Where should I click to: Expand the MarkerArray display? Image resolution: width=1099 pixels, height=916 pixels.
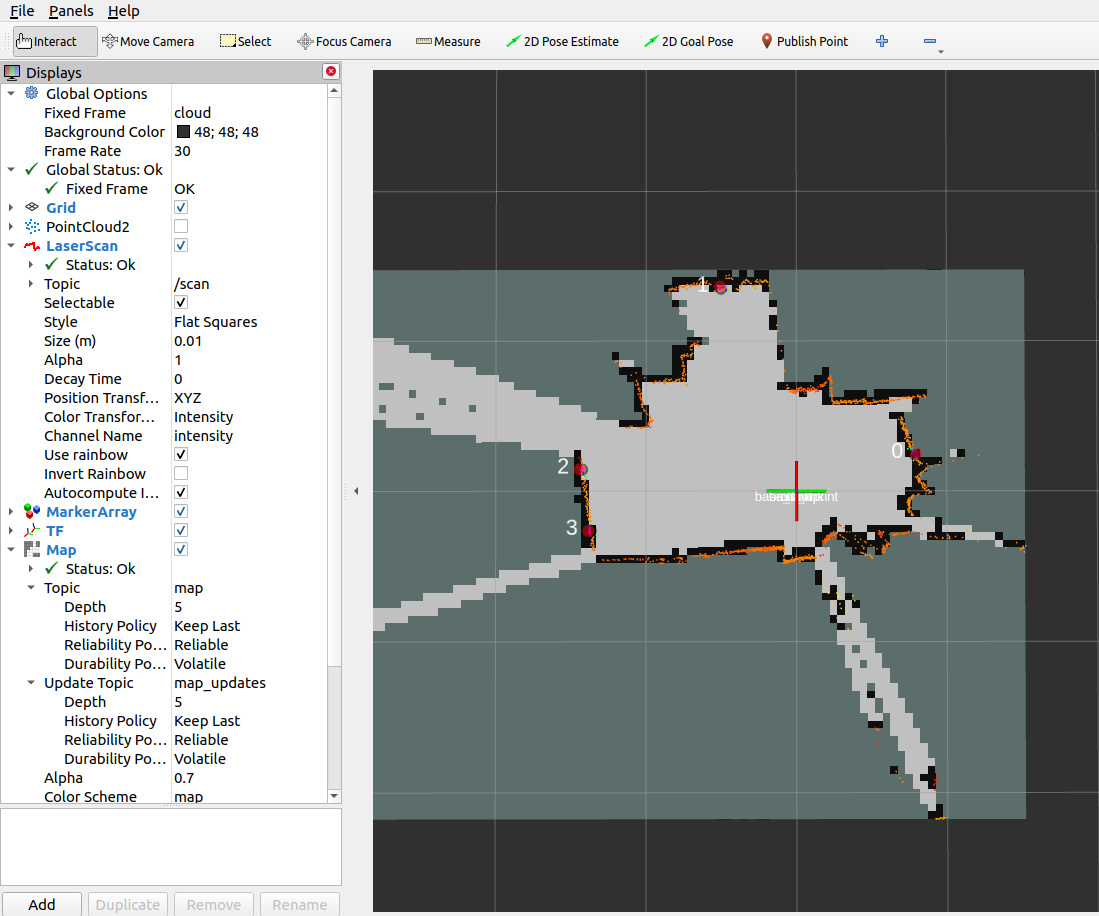pos(11,511)
